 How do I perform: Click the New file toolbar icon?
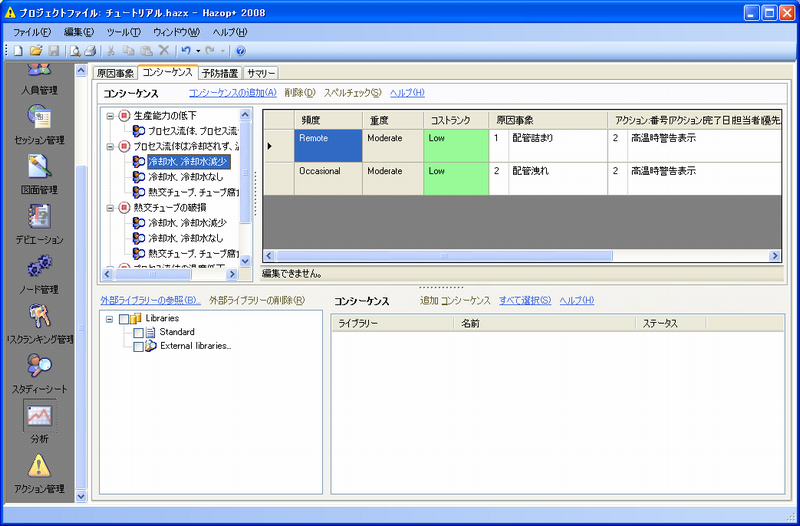click(18, 51)
